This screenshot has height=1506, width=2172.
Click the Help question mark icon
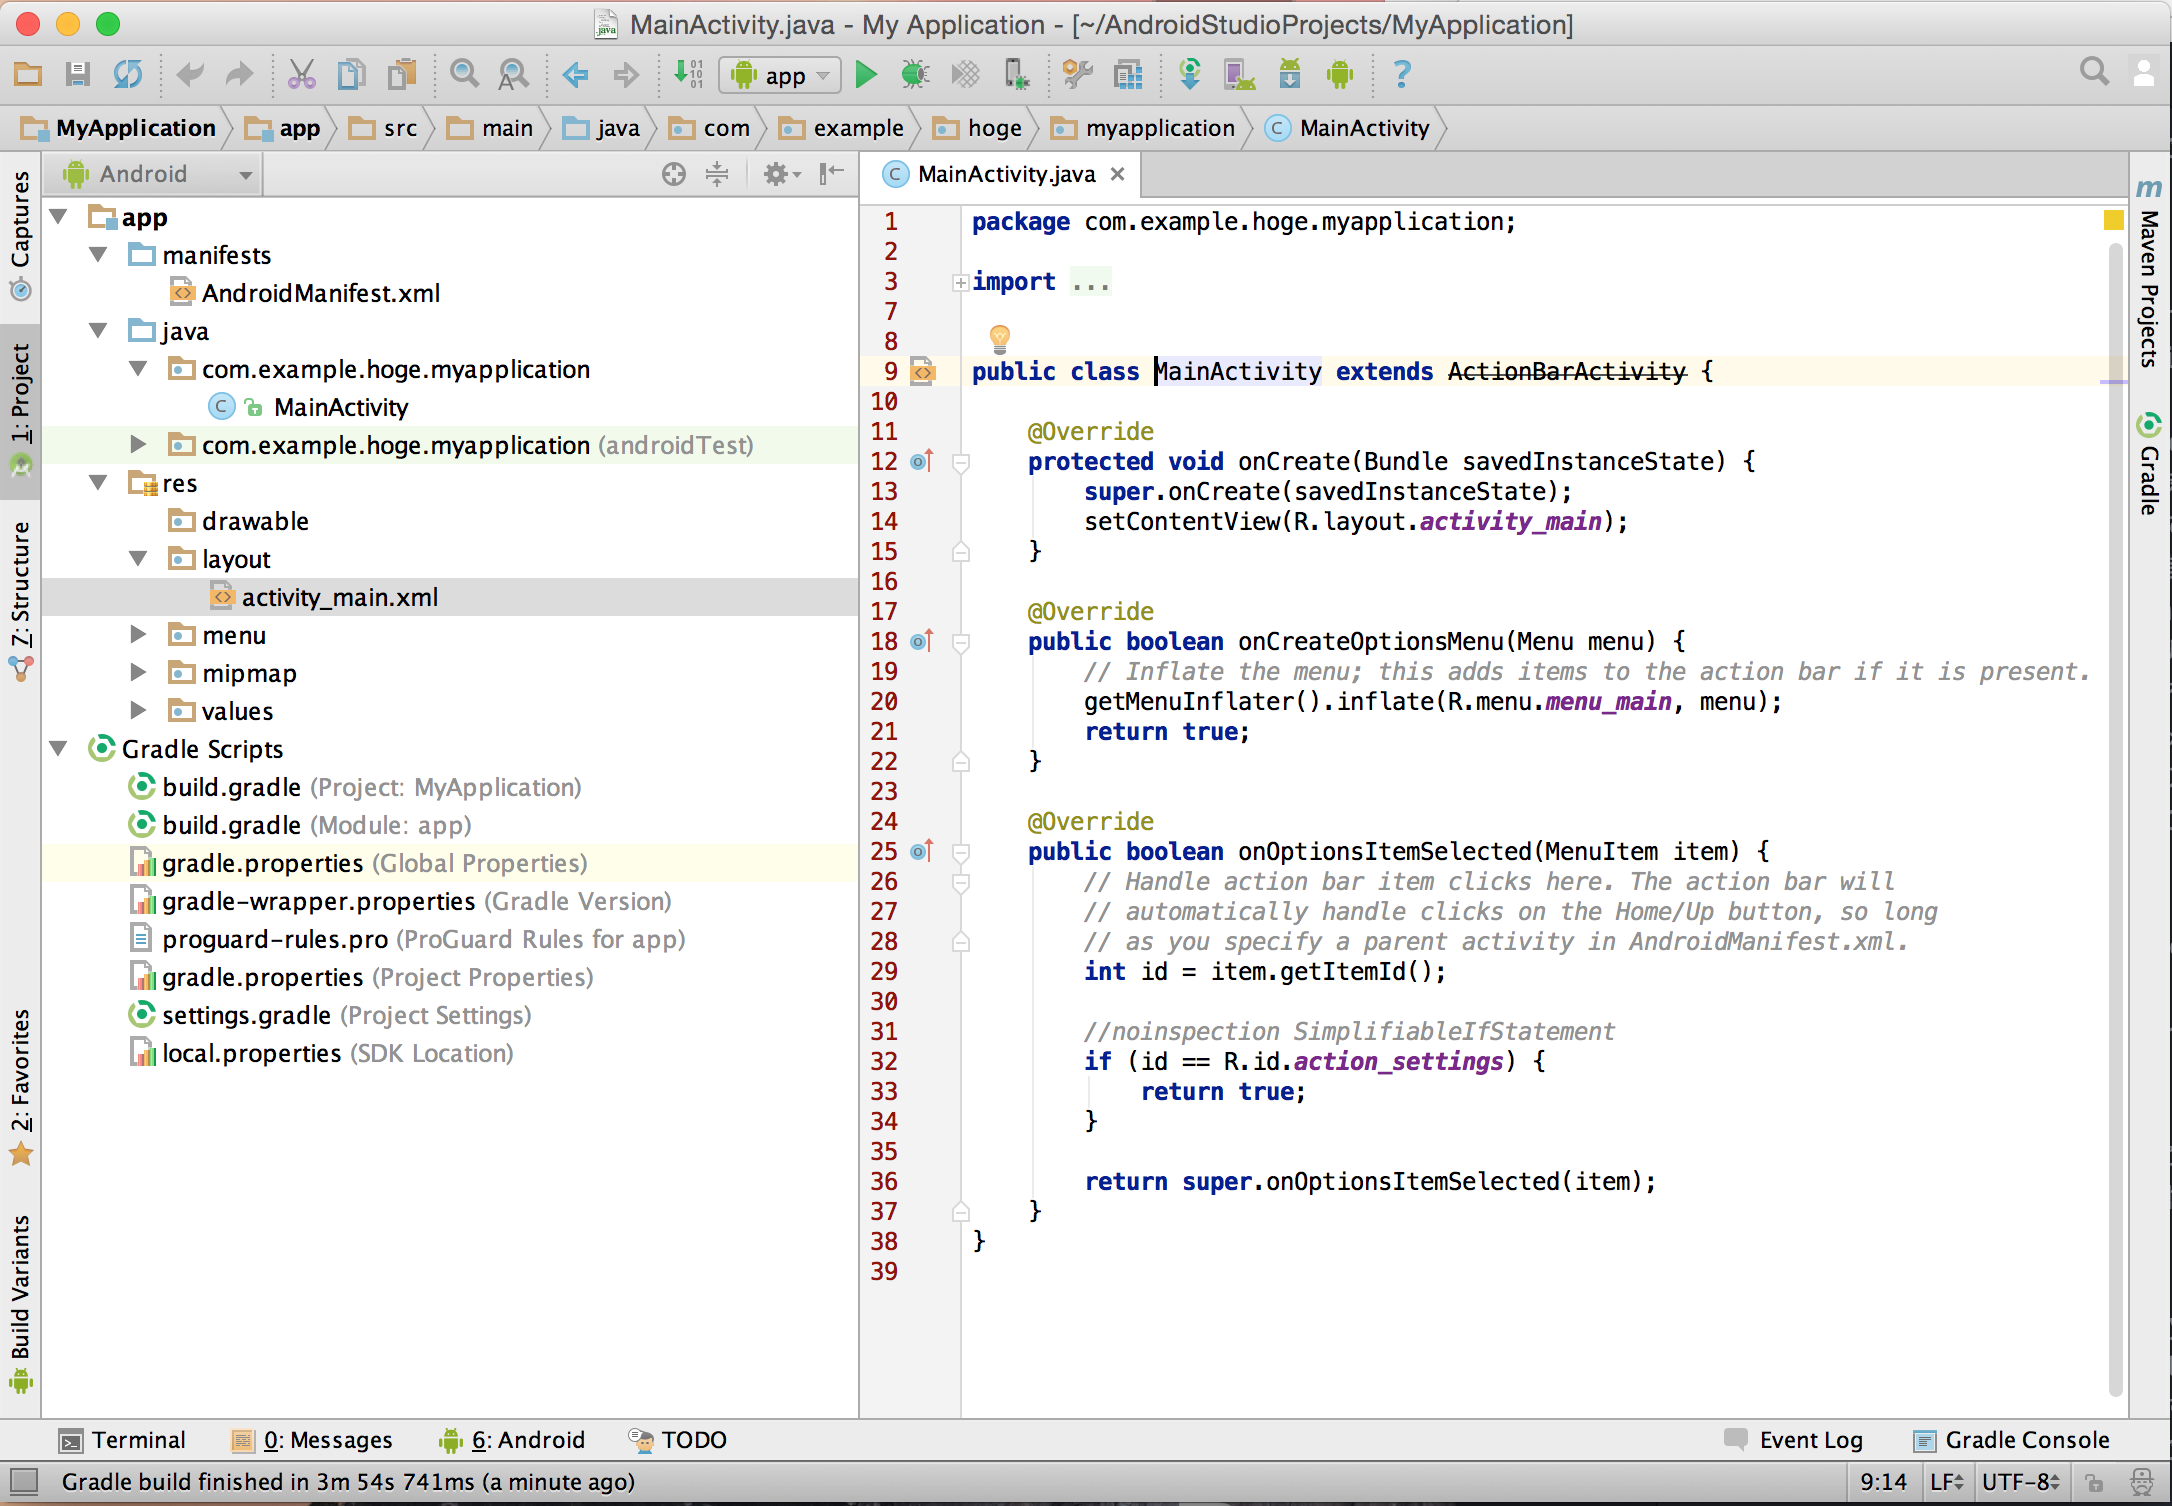pyautogui.click(x=1402, y=74)
